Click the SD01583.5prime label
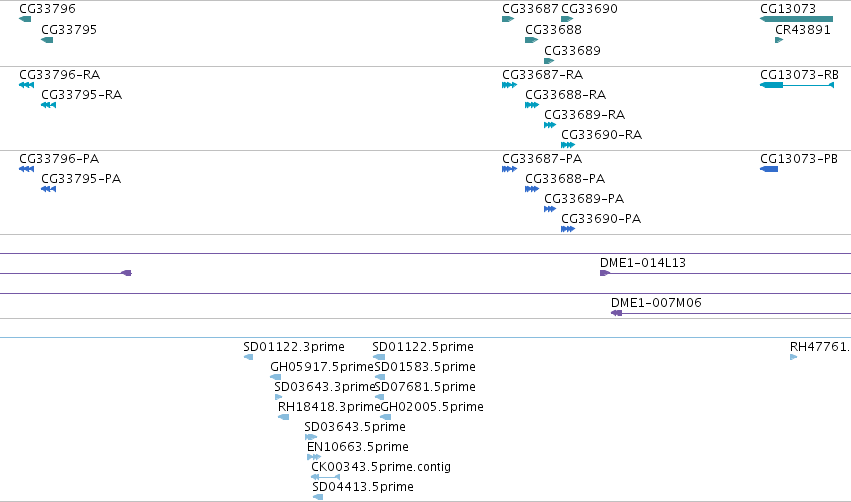The image size is (851, 502). coord(425,367)
